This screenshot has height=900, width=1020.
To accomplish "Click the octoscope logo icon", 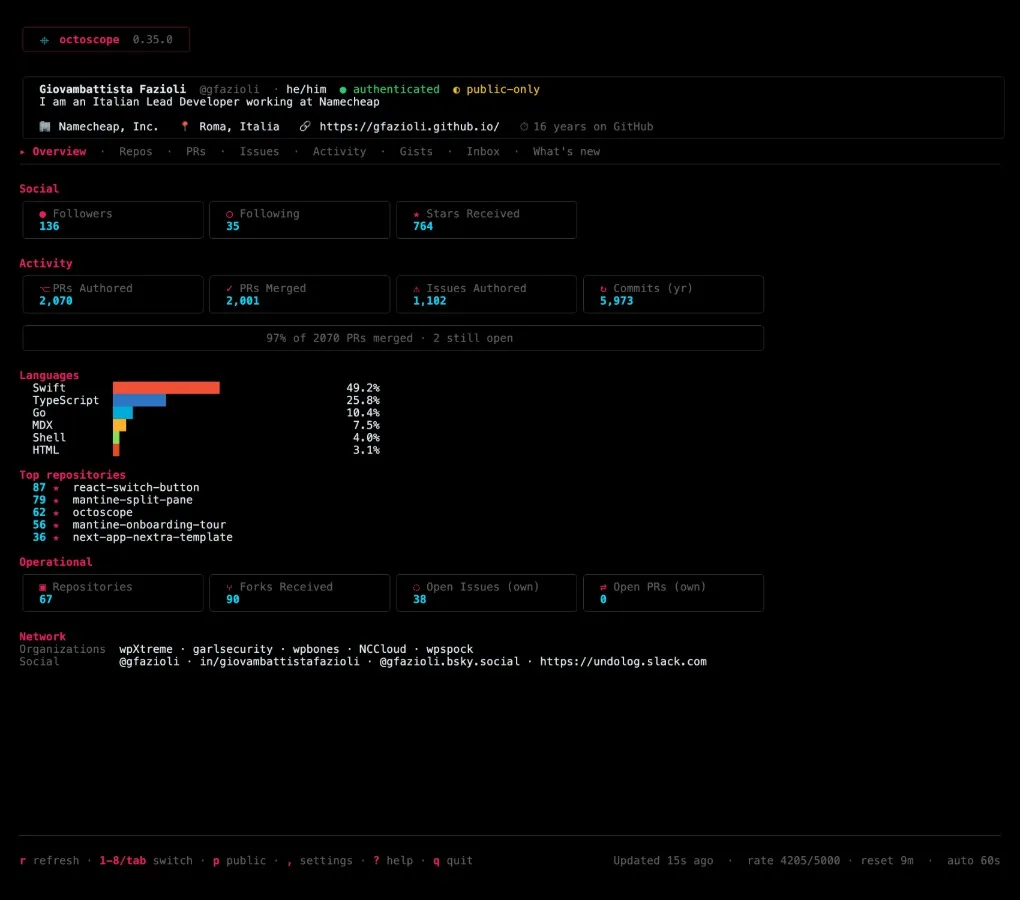I will click(44, 40).
